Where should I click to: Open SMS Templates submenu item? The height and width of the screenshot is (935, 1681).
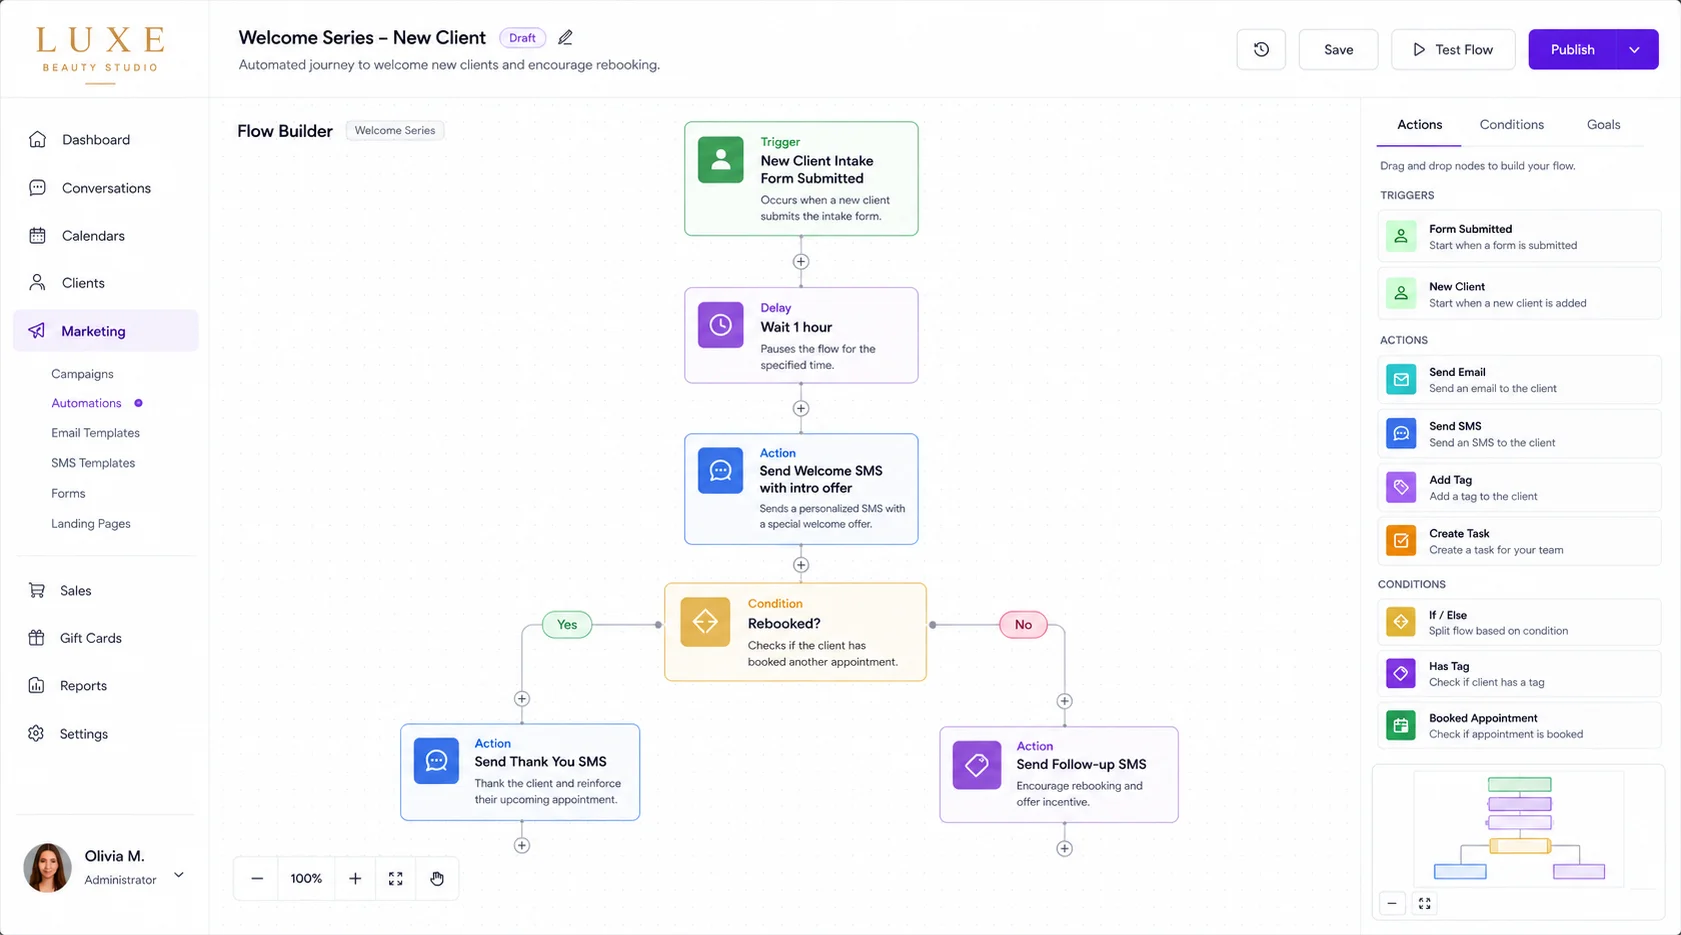pos(93,463)
